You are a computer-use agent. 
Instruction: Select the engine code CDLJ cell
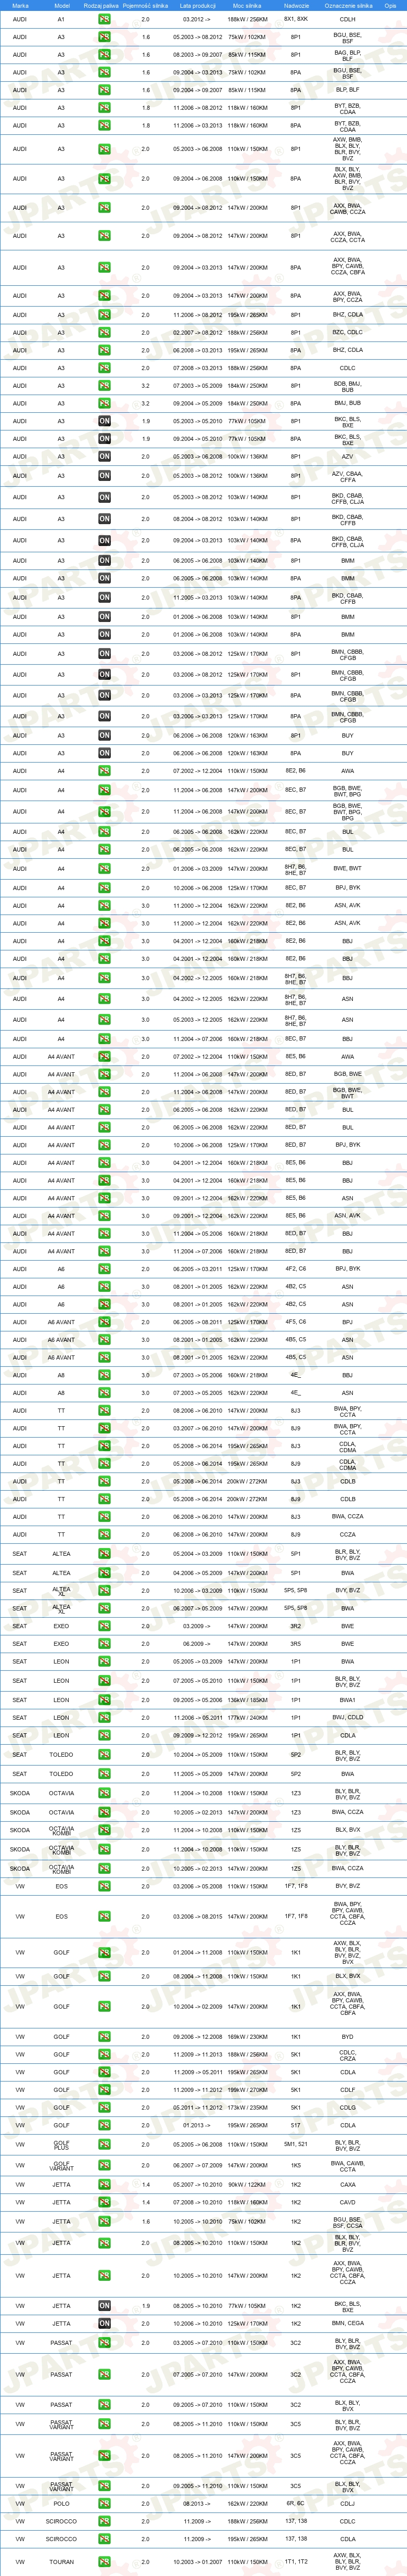pos(347,2503)
